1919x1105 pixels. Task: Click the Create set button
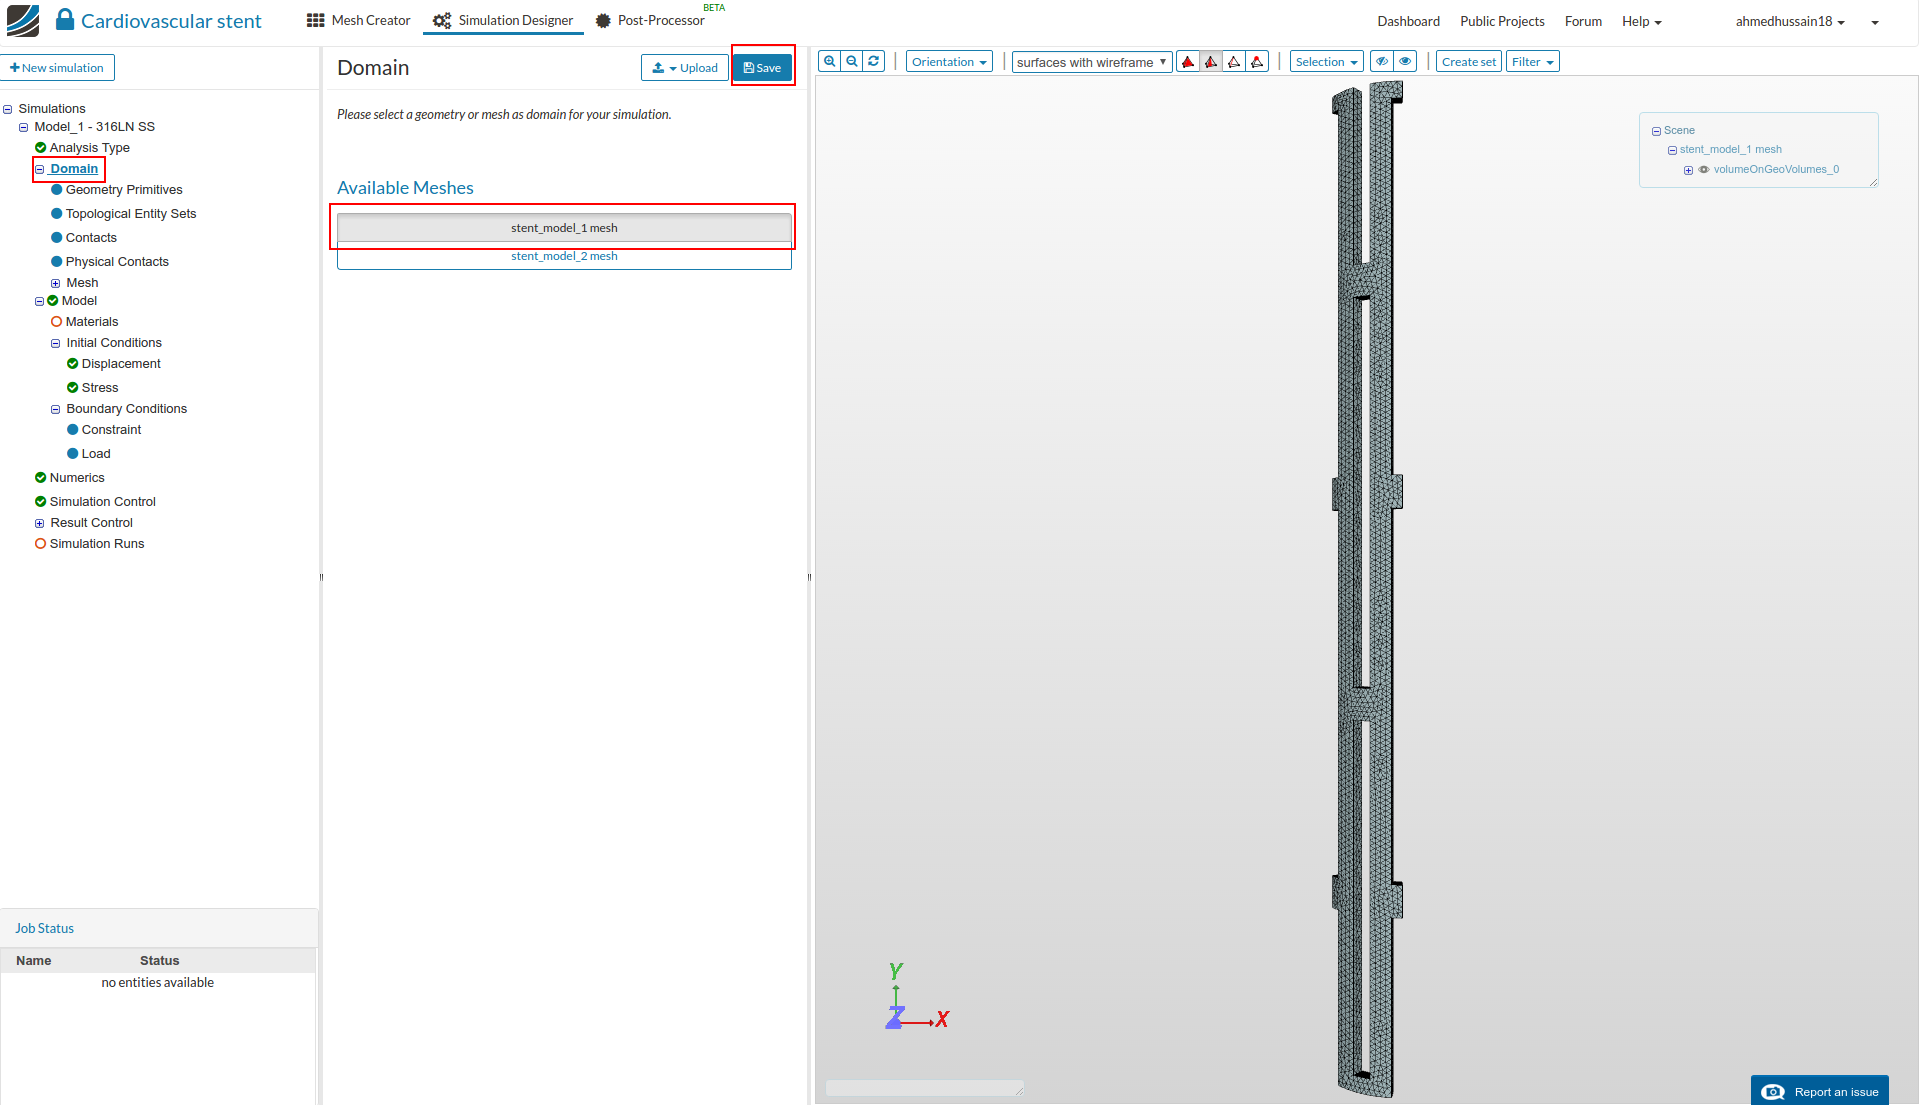tap(1469, 62)
